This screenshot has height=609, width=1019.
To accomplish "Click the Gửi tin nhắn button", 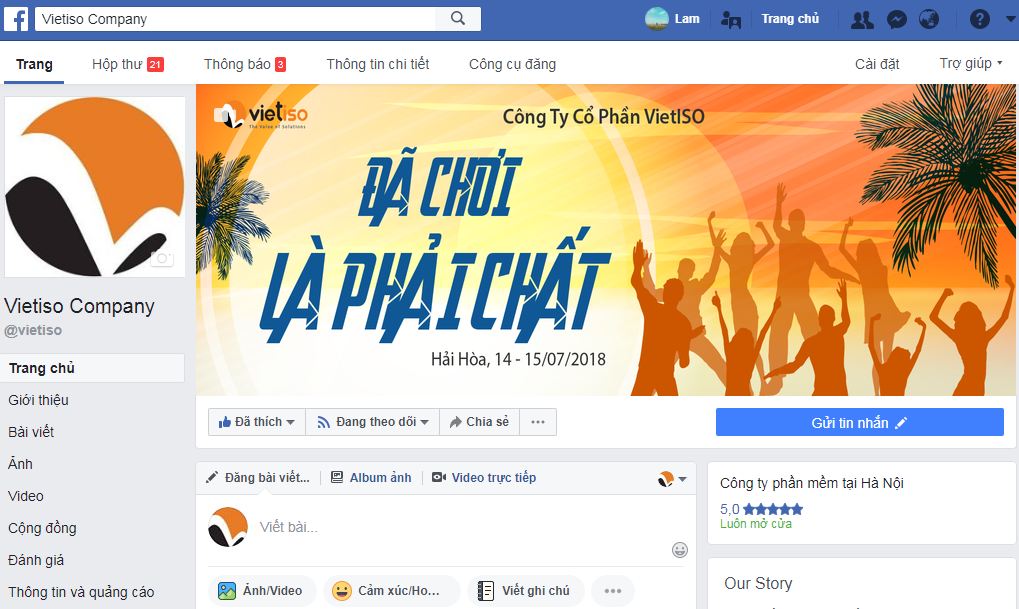I will [x=860, y=422].
